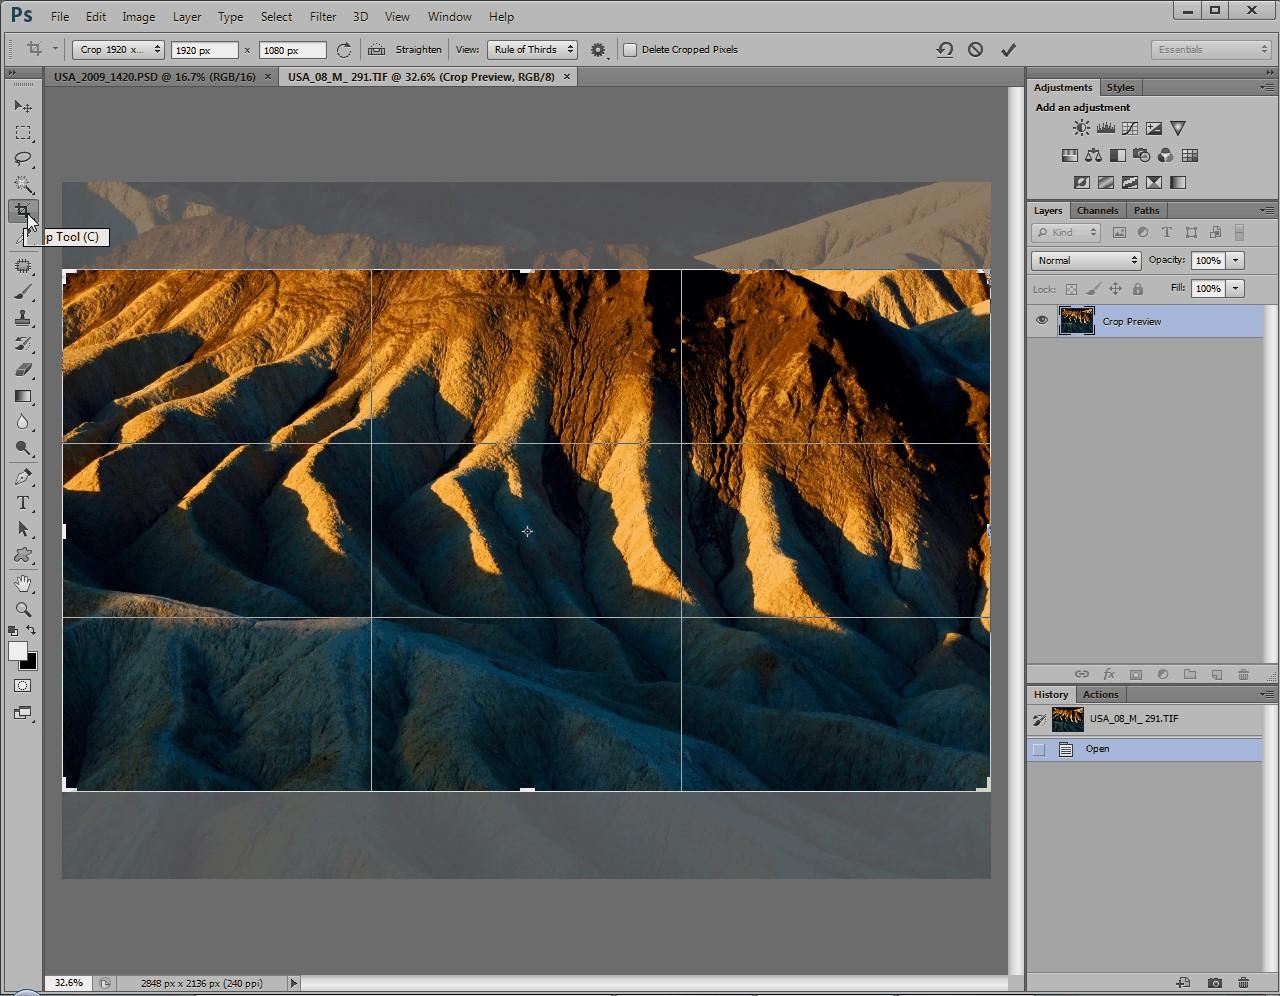Click the foreground color swatch
1280x996 pixels.
[x=17, y=651]
